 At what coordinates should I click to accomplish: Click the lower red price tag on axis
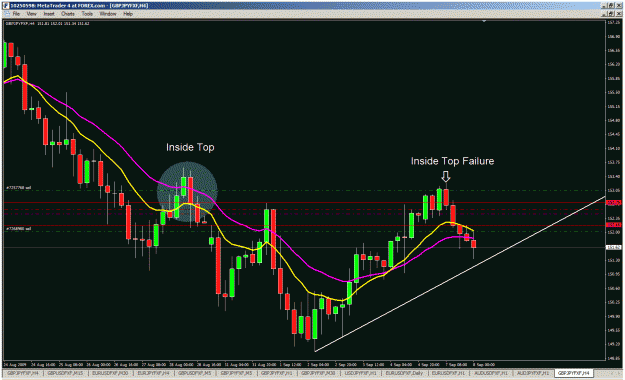[613, 225]
